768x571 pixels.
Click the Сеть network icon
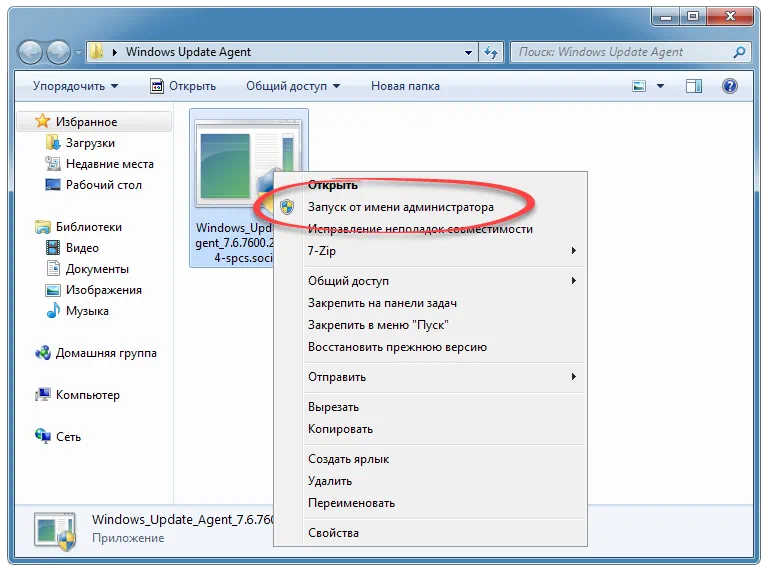(x=43, y=436)
